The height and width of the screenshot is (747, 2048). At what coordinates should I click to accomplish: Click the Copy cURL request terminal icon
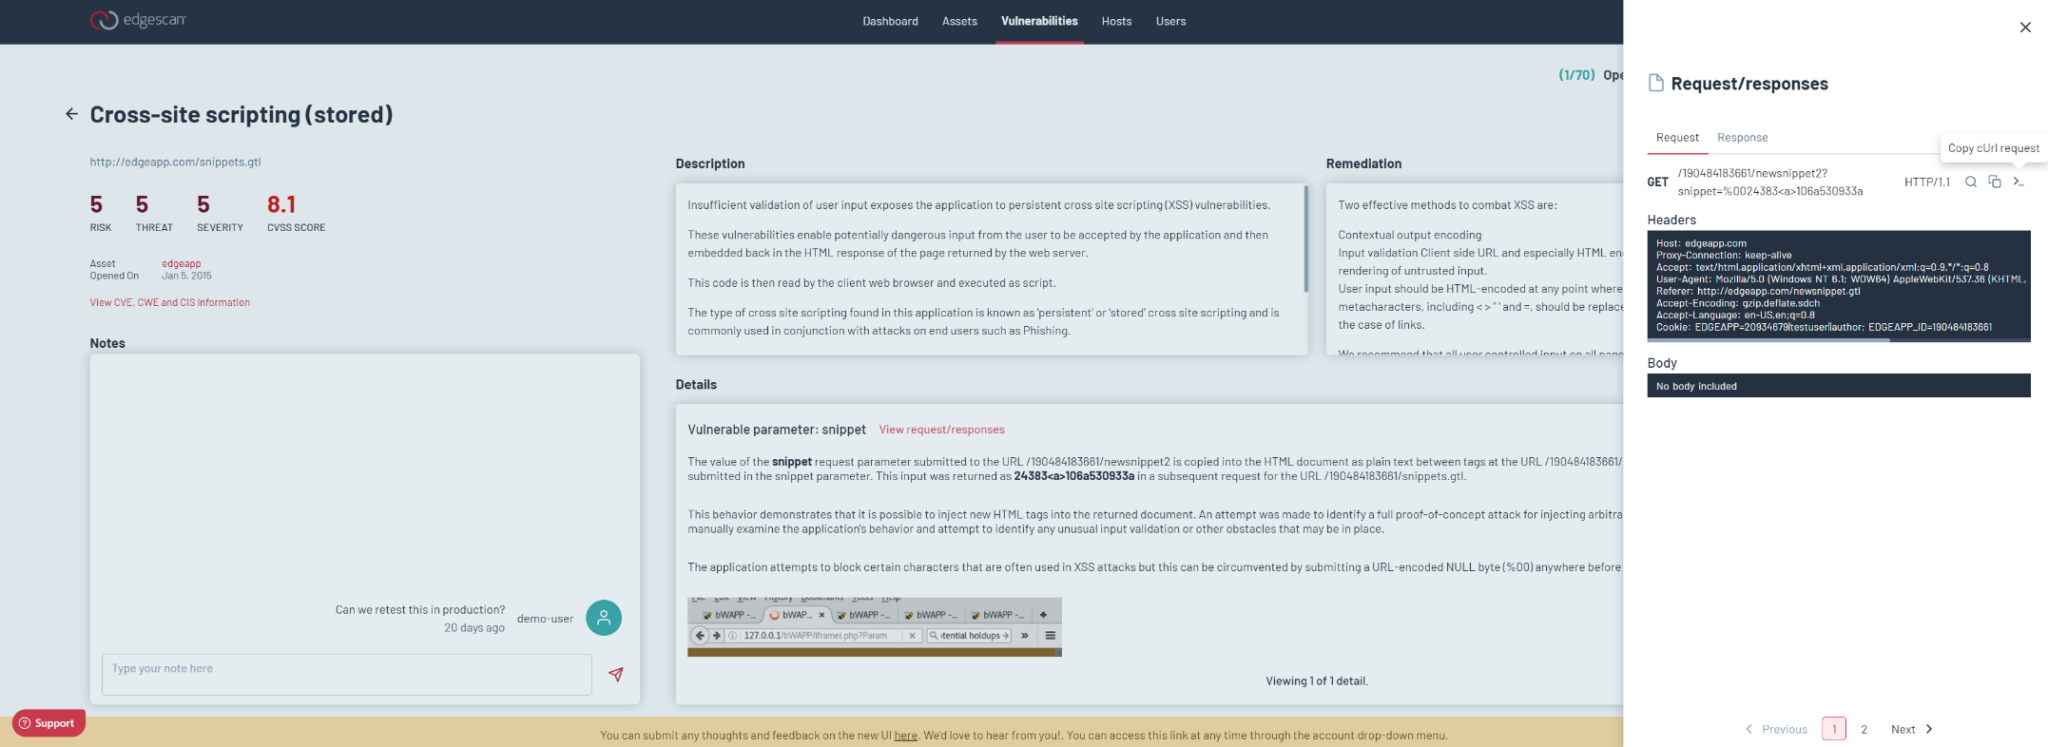point(2018,182)
